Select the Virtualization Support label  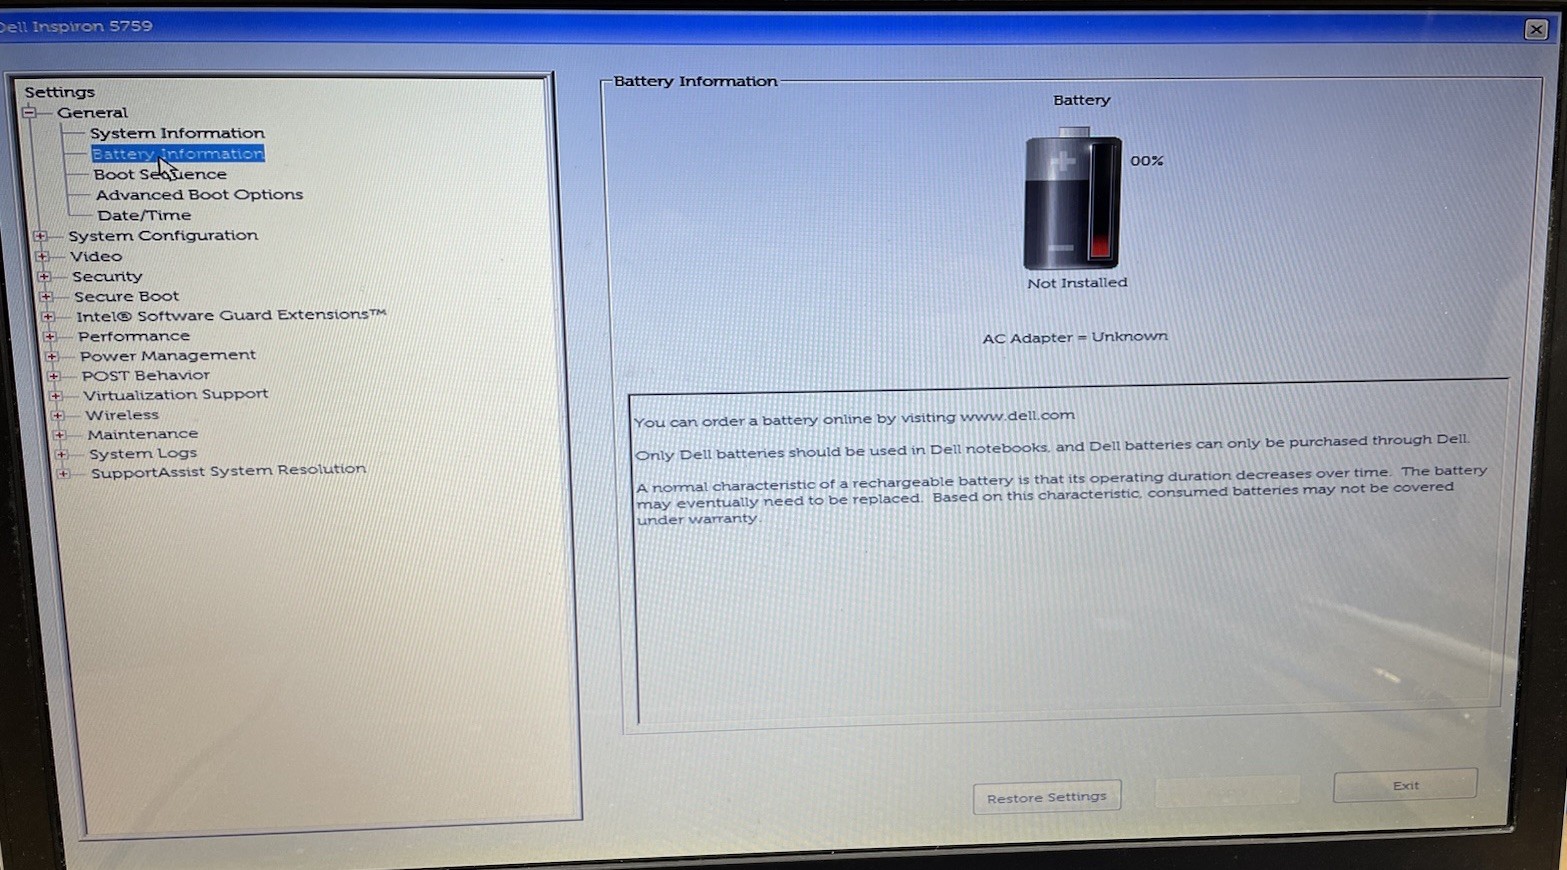(176, 394)
